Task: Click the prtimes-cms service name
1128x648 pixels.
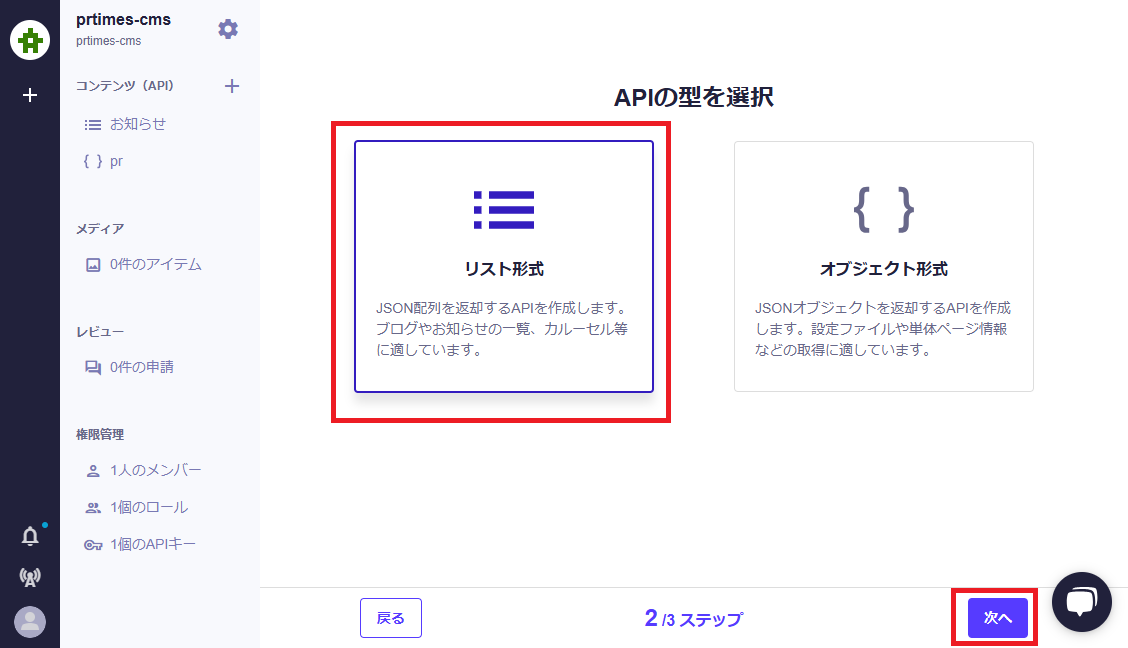Action: coord(124,19)
